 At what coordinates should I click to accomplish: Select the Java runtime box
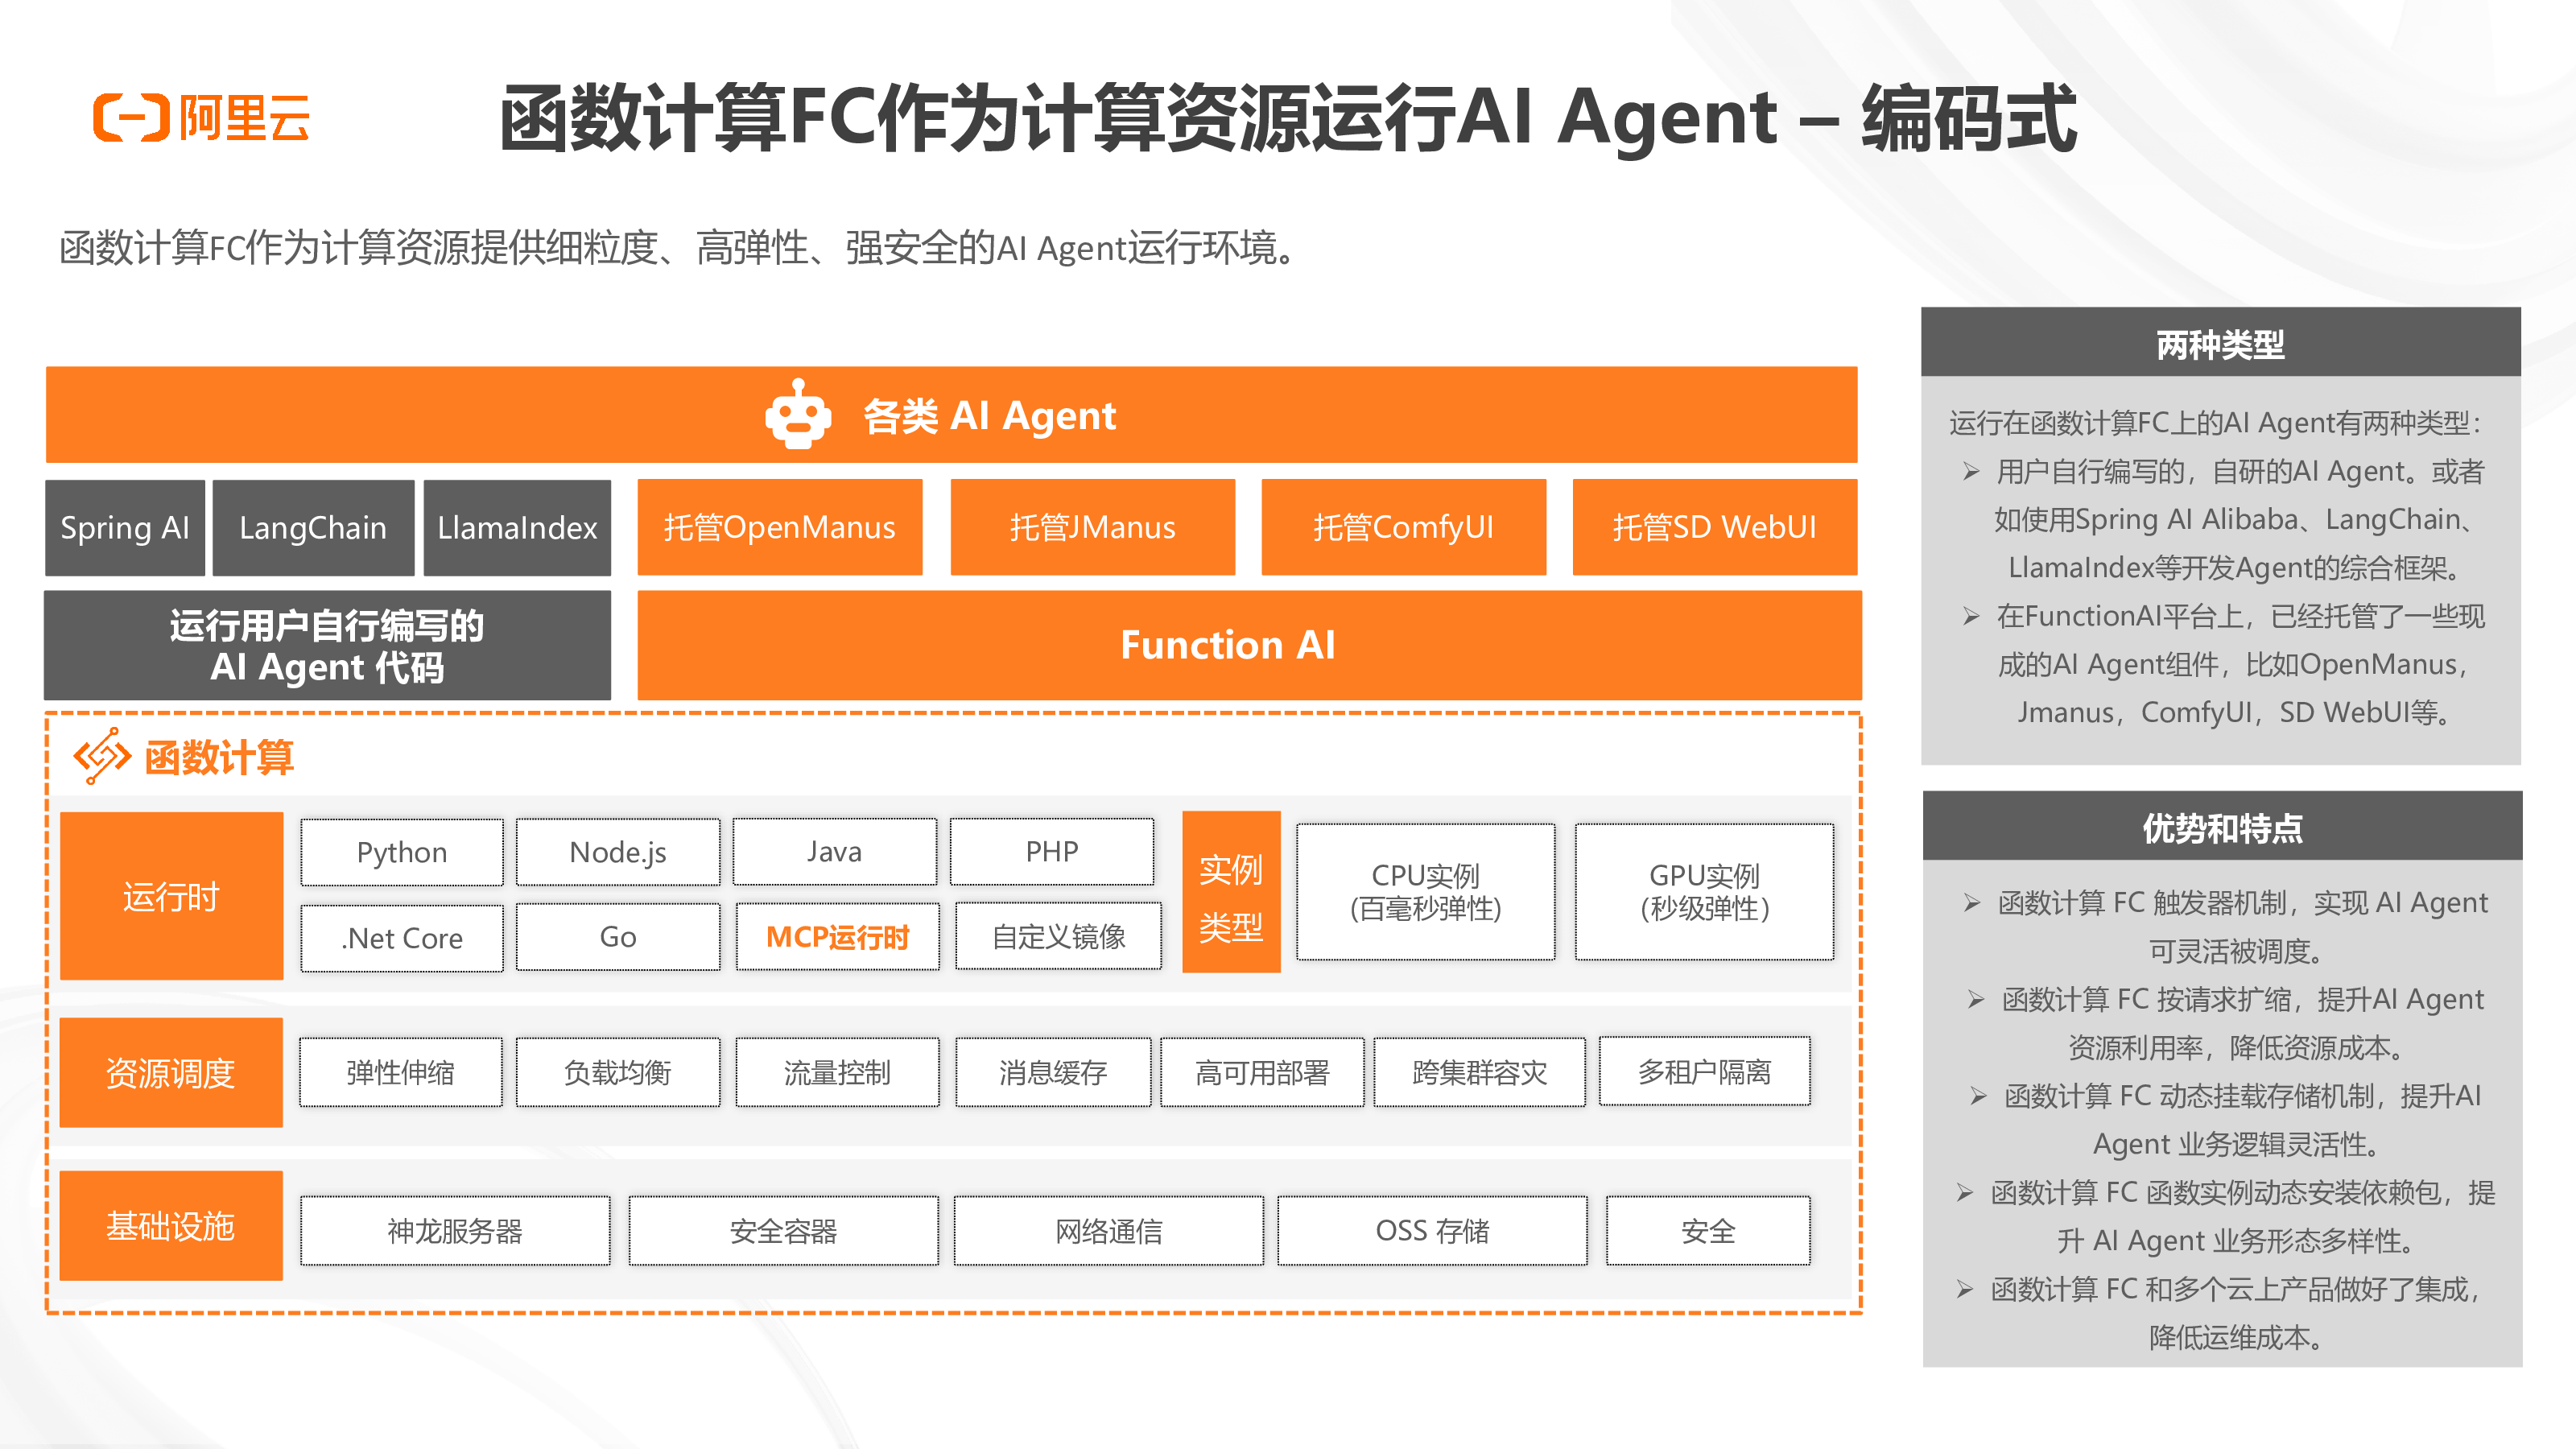pos(835,852)
